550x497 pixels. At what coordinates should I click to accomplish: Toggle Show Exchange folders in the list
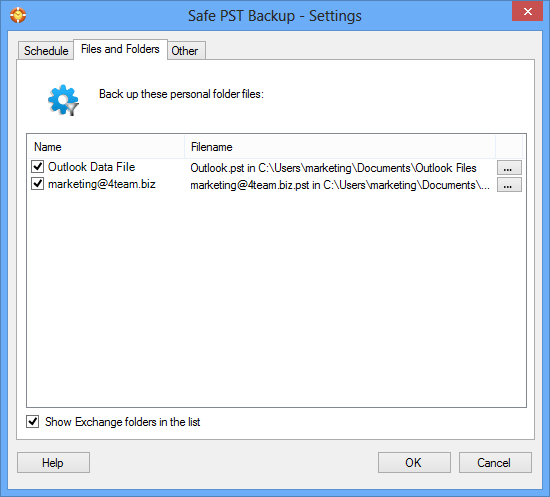pos(33,422)
